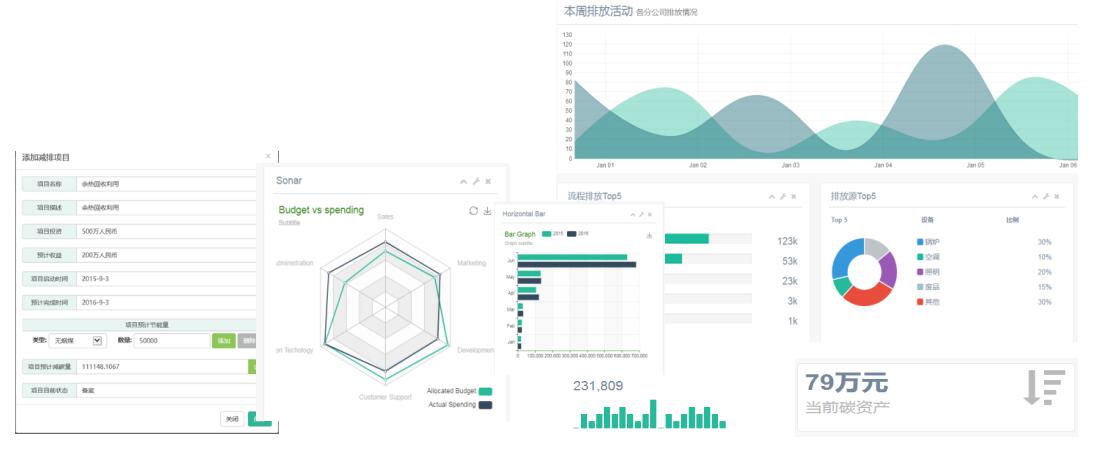1119x456 pixels.
Task: Collapse the Horizontal Bar panel
Action: pos(632,214)
